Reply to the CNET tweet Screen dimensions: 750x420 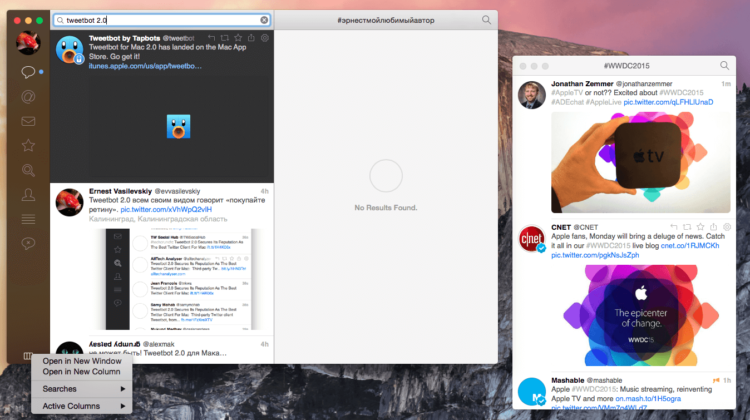(673, 227)
